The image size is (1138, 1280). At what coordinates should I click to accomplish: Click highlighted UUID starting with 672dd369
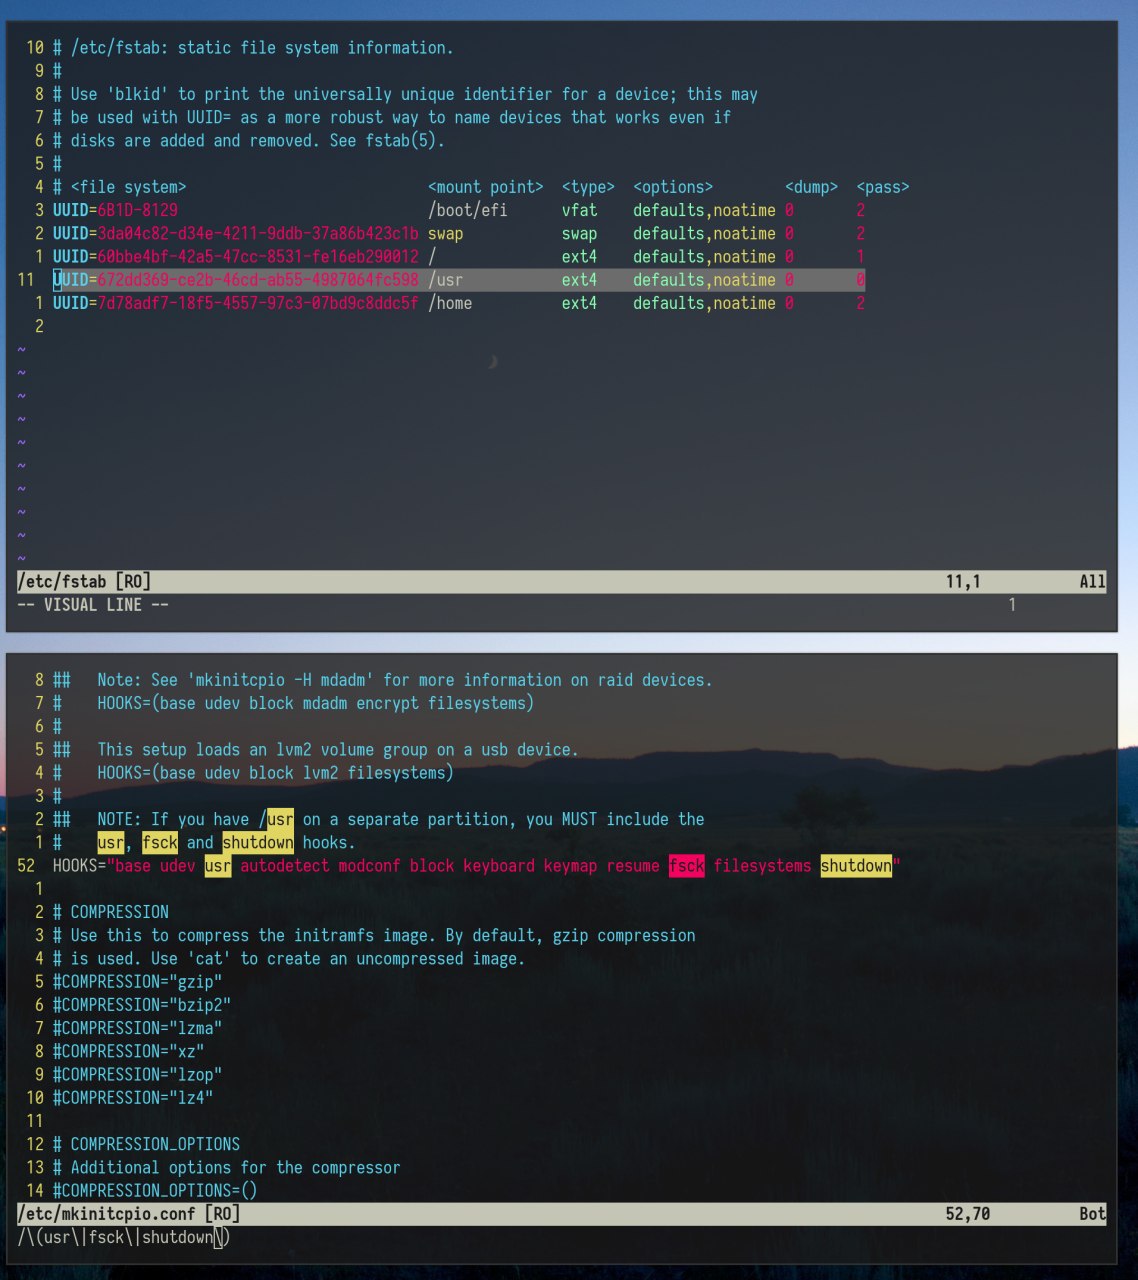(x=258, y=281)
